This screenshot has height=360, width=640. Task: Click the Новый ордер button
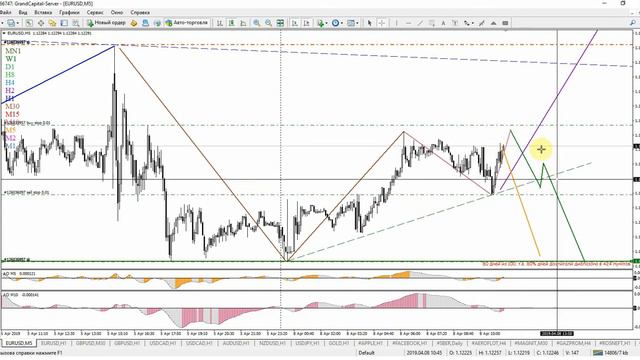(x=106, y=23)
